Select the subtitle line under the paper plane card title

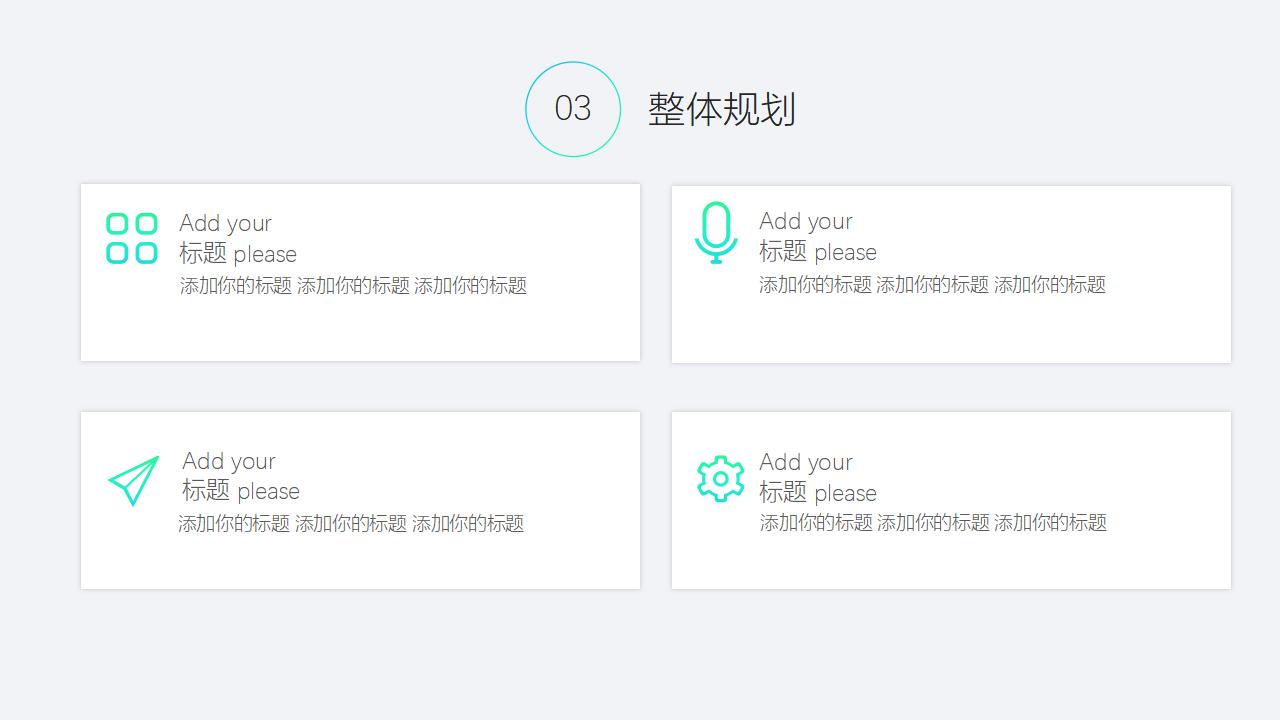(351, 524)
